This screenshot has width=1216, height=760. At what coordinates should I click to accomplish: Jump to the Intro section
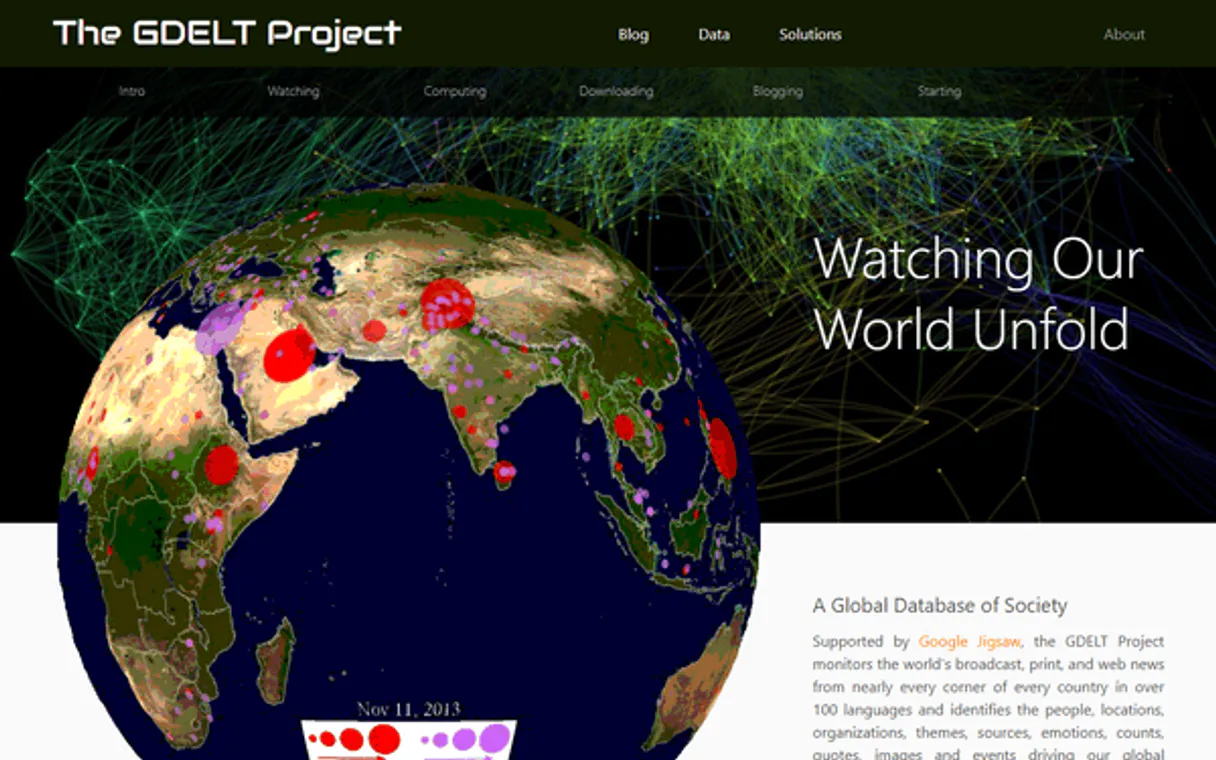(132, 91)
